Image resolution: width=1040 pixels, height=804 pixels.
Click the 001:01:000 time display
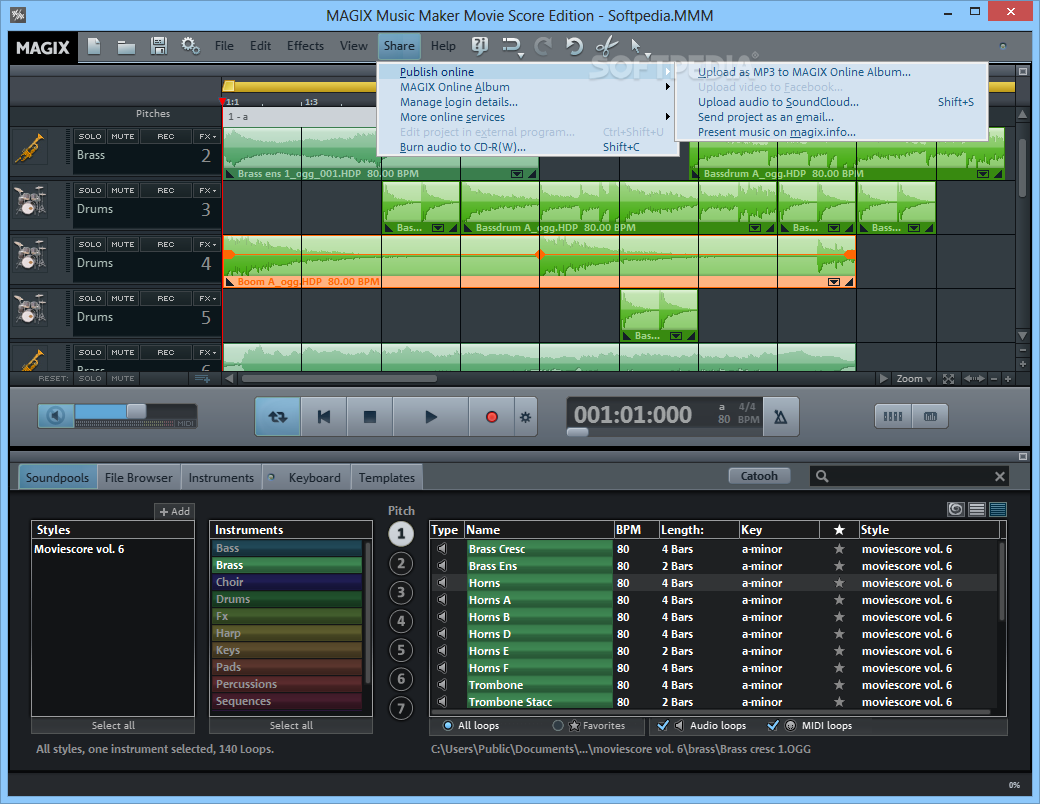[632, 415]
